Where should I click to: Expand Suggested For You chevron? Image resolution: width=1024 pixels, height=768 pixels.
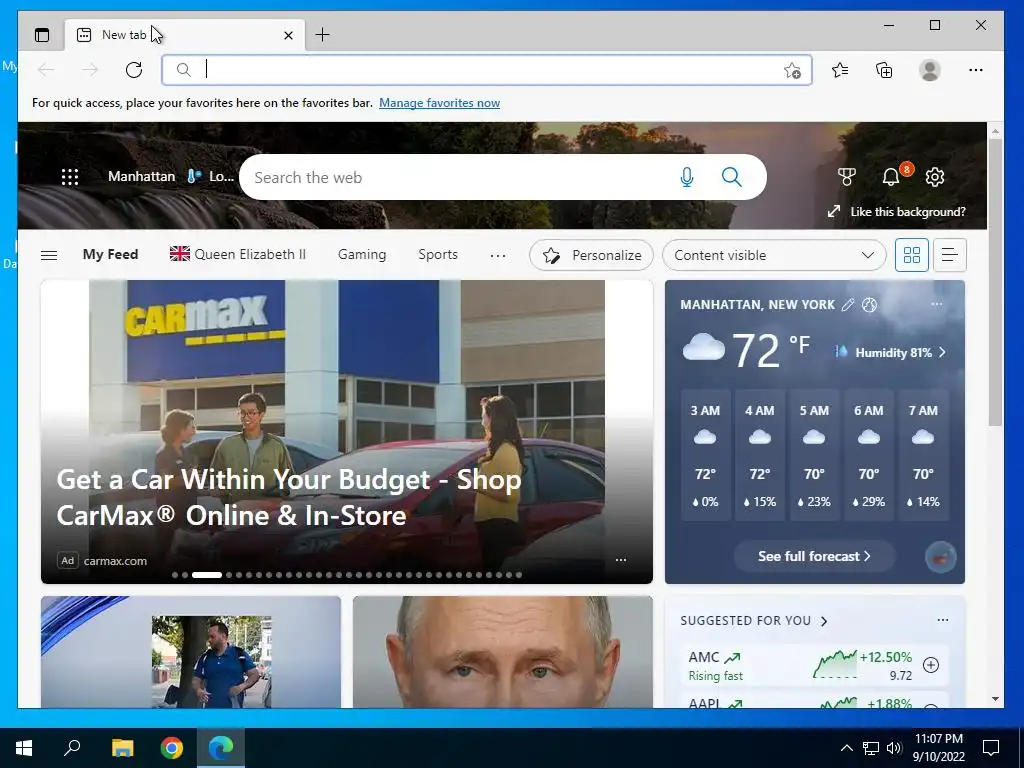coord(824,621)
